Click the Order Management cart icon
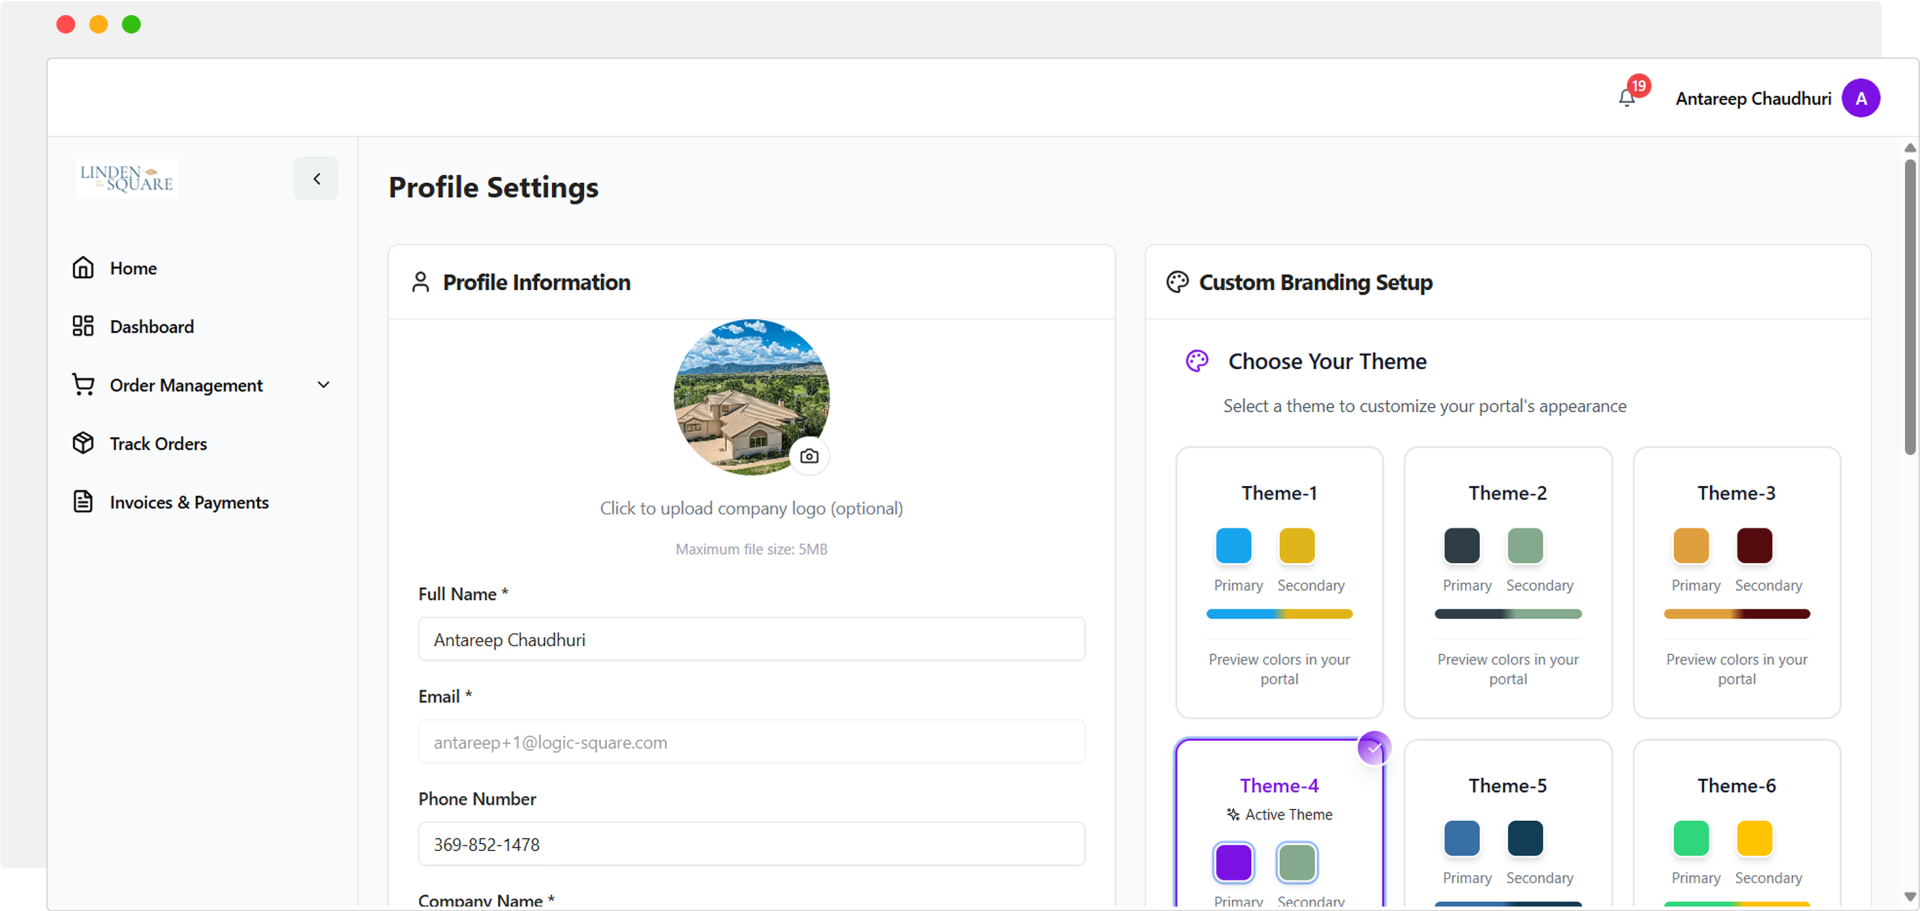 (83, 385)
